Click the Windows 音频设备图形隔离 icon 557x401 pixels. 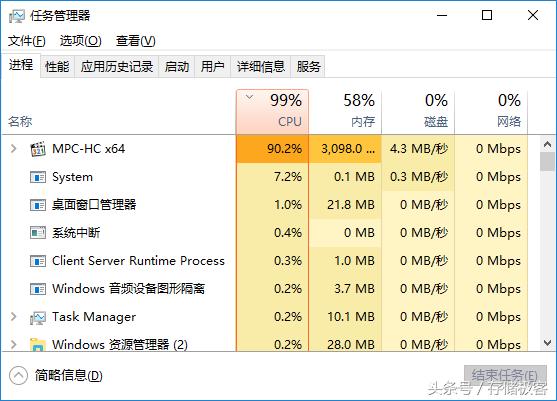point(38,289)
